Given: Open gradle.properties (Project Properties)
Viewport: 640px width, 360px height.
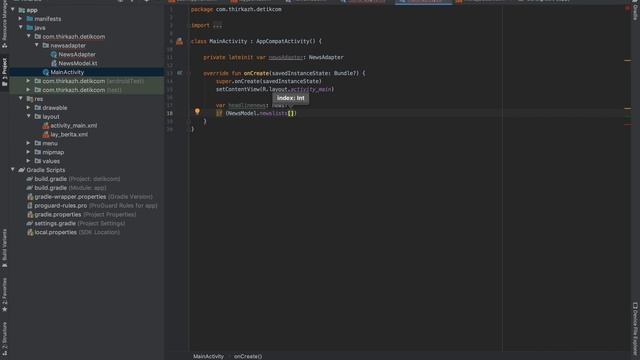Looking at the screenshot, I should [85, 215].
